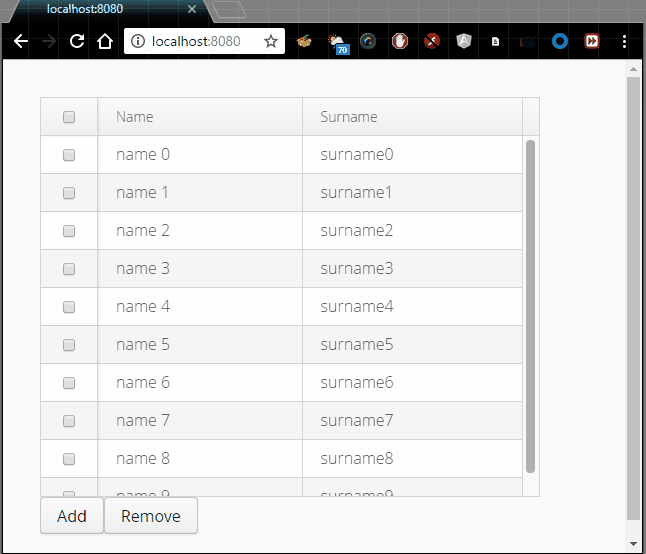The image size is (646, 554).
Task: Check the box for name 6 row
Action: pos(69,383)
